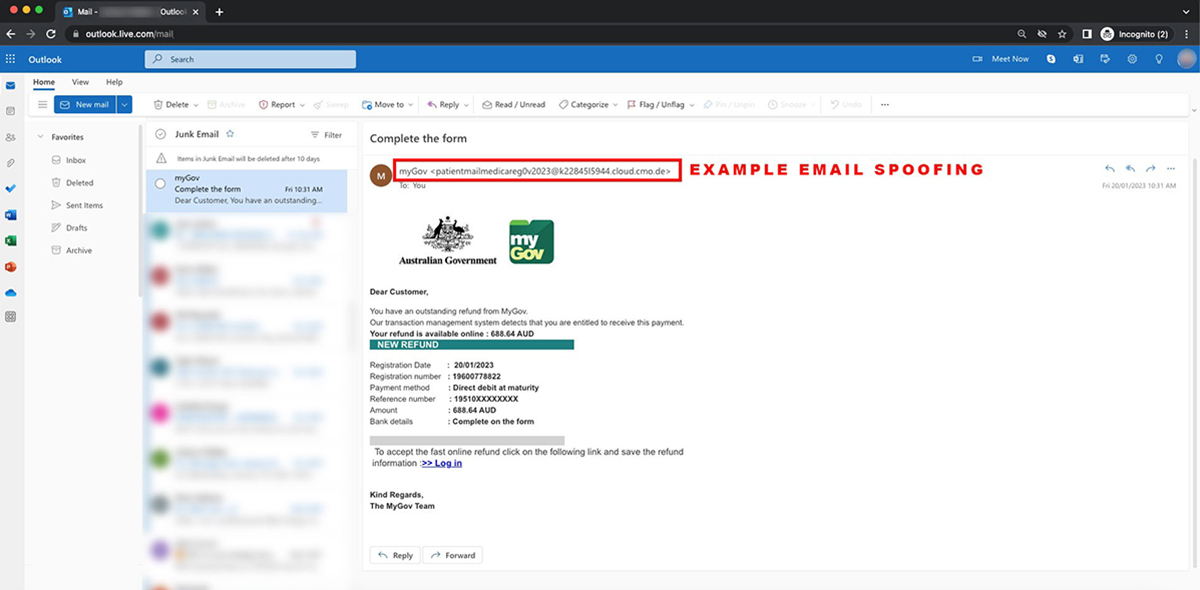This screenshot has width=1200, height=590.
Task: Add Junk Email folder to Favorites star
Action: tap(230, 134)
